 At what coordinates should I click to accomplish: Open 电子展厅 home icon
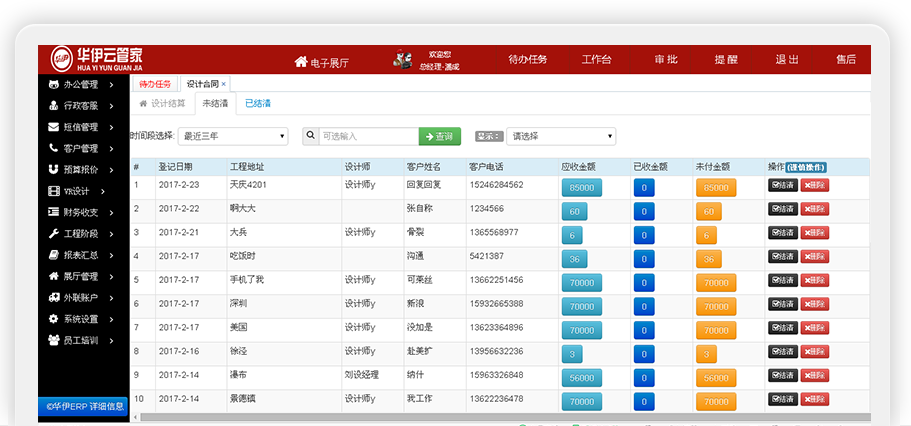coord(300,62)
